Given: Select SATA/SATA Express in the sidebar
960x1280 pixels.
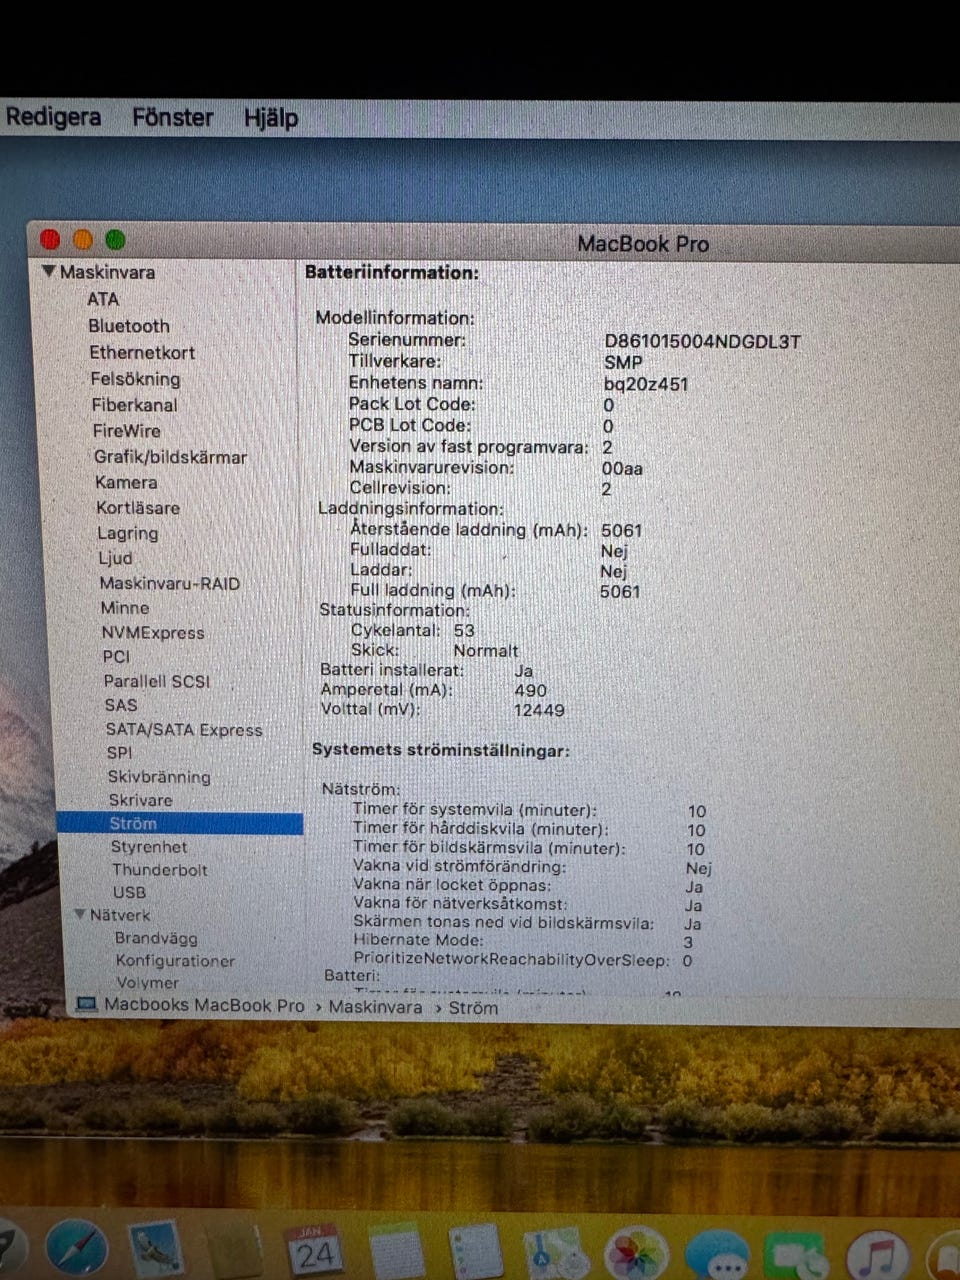Looking at the screenshot, I should [184, 730].
